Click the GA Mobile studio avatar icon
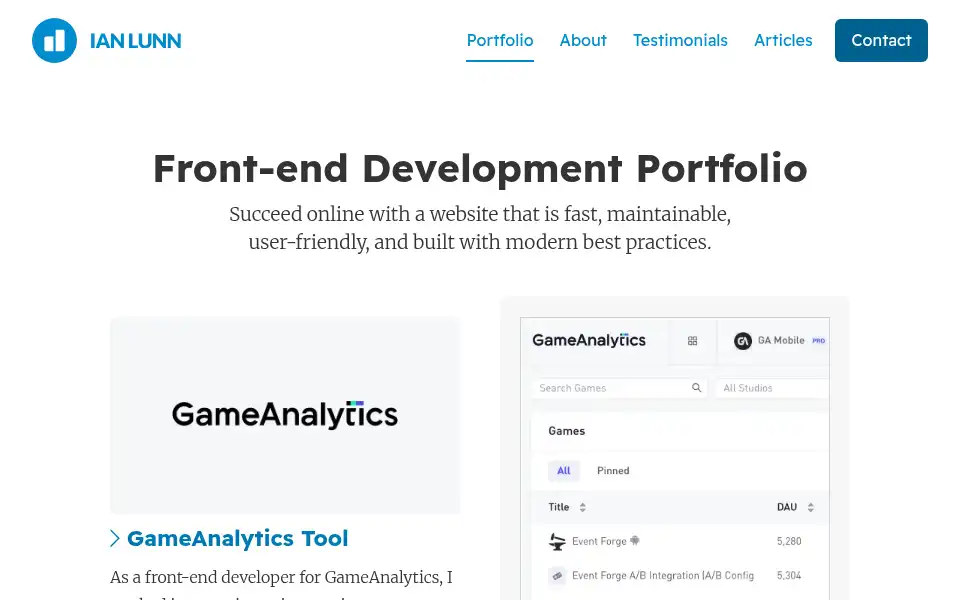The width and height of the screenshot is (960, 600). click(743, 341)
